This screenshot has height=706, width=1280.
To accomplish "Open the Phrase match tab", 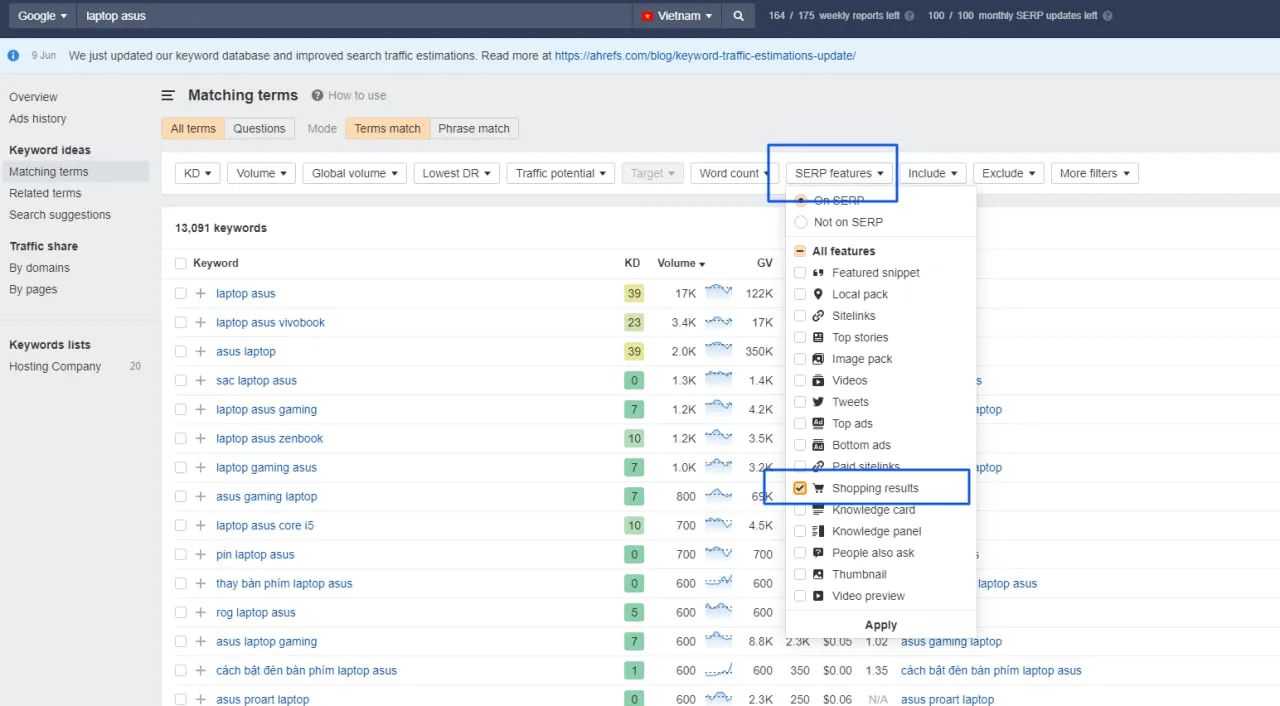I will (x=474, y=128).
